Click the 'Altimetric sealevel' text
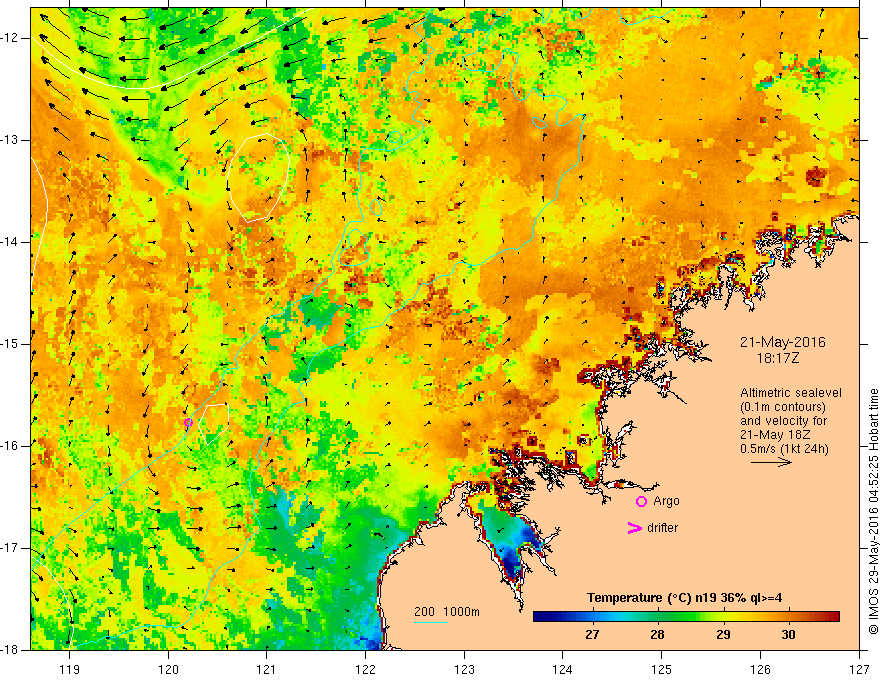The width and height of the screenshot is (880, 680). pos(791,393)
